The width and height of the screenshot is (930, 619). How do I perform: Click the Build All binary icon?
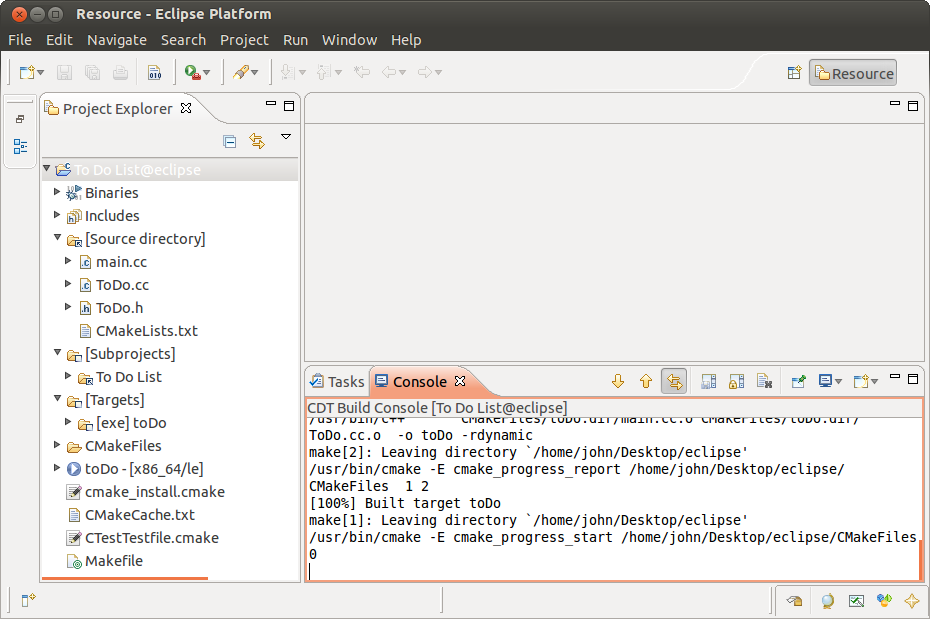pyautogui.click(x=155, y=72)
